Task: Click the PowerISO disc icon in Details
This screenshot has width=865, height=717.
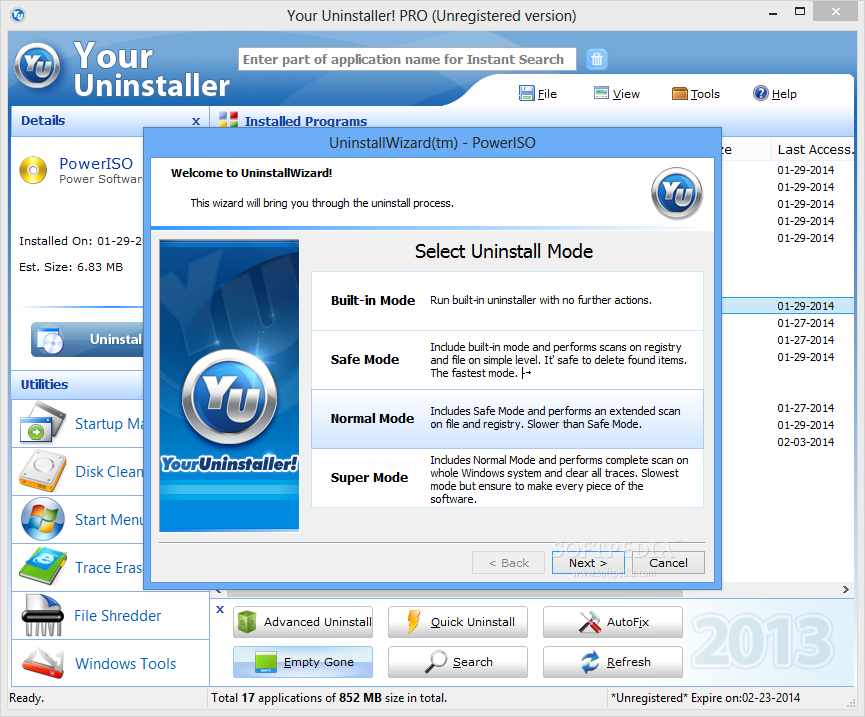Action: (33, 170)
